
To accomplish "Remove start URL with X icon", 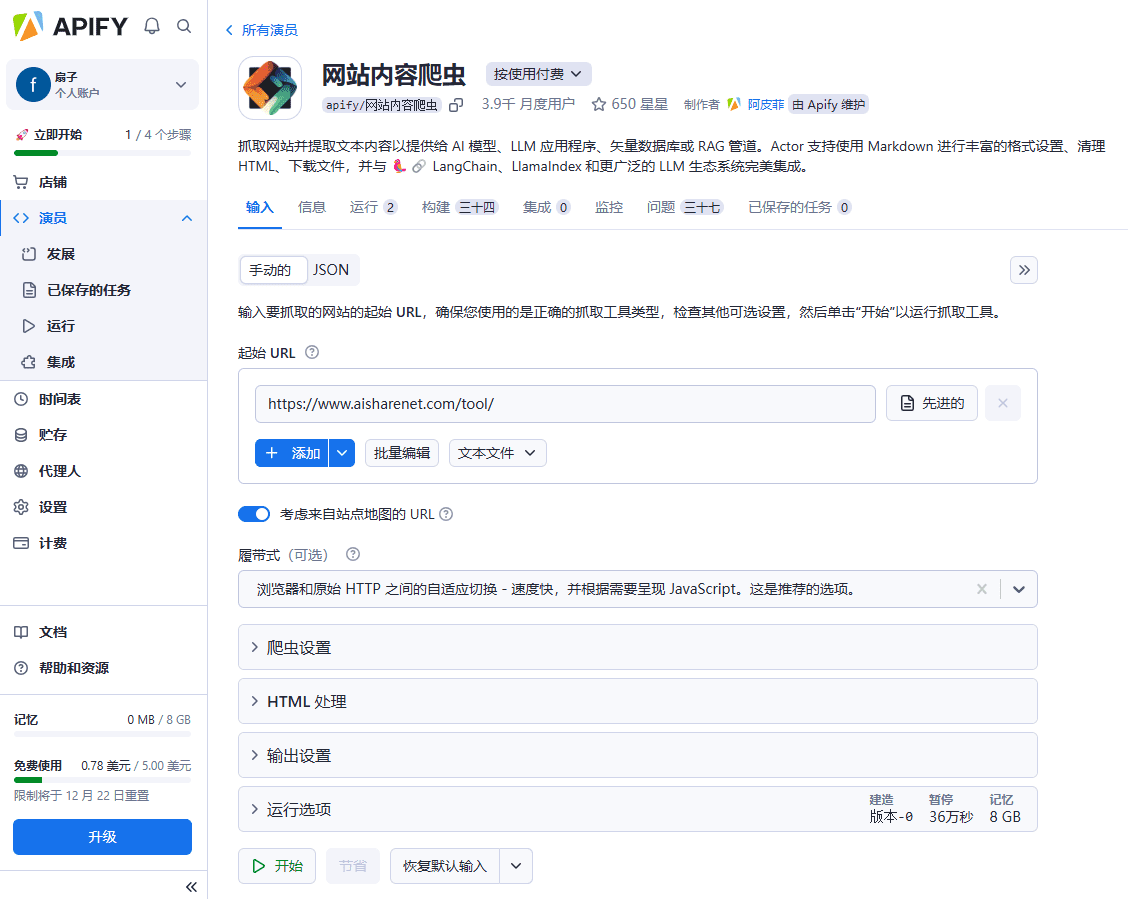I will click(x=1002, y=403).
